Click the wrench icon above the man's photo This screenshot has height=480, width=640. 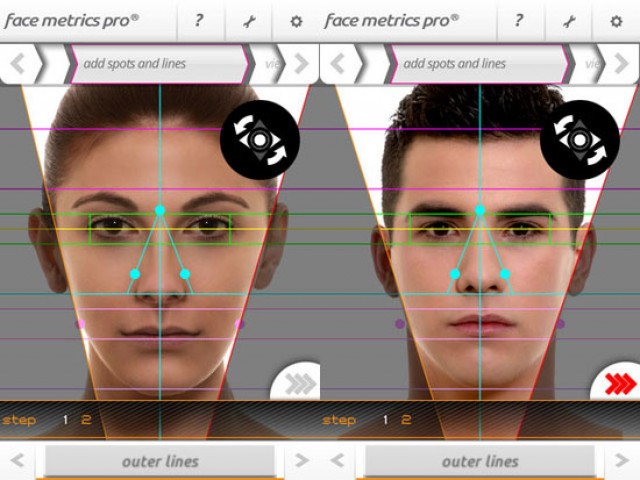pyautogui.click(x=569, y=21)
